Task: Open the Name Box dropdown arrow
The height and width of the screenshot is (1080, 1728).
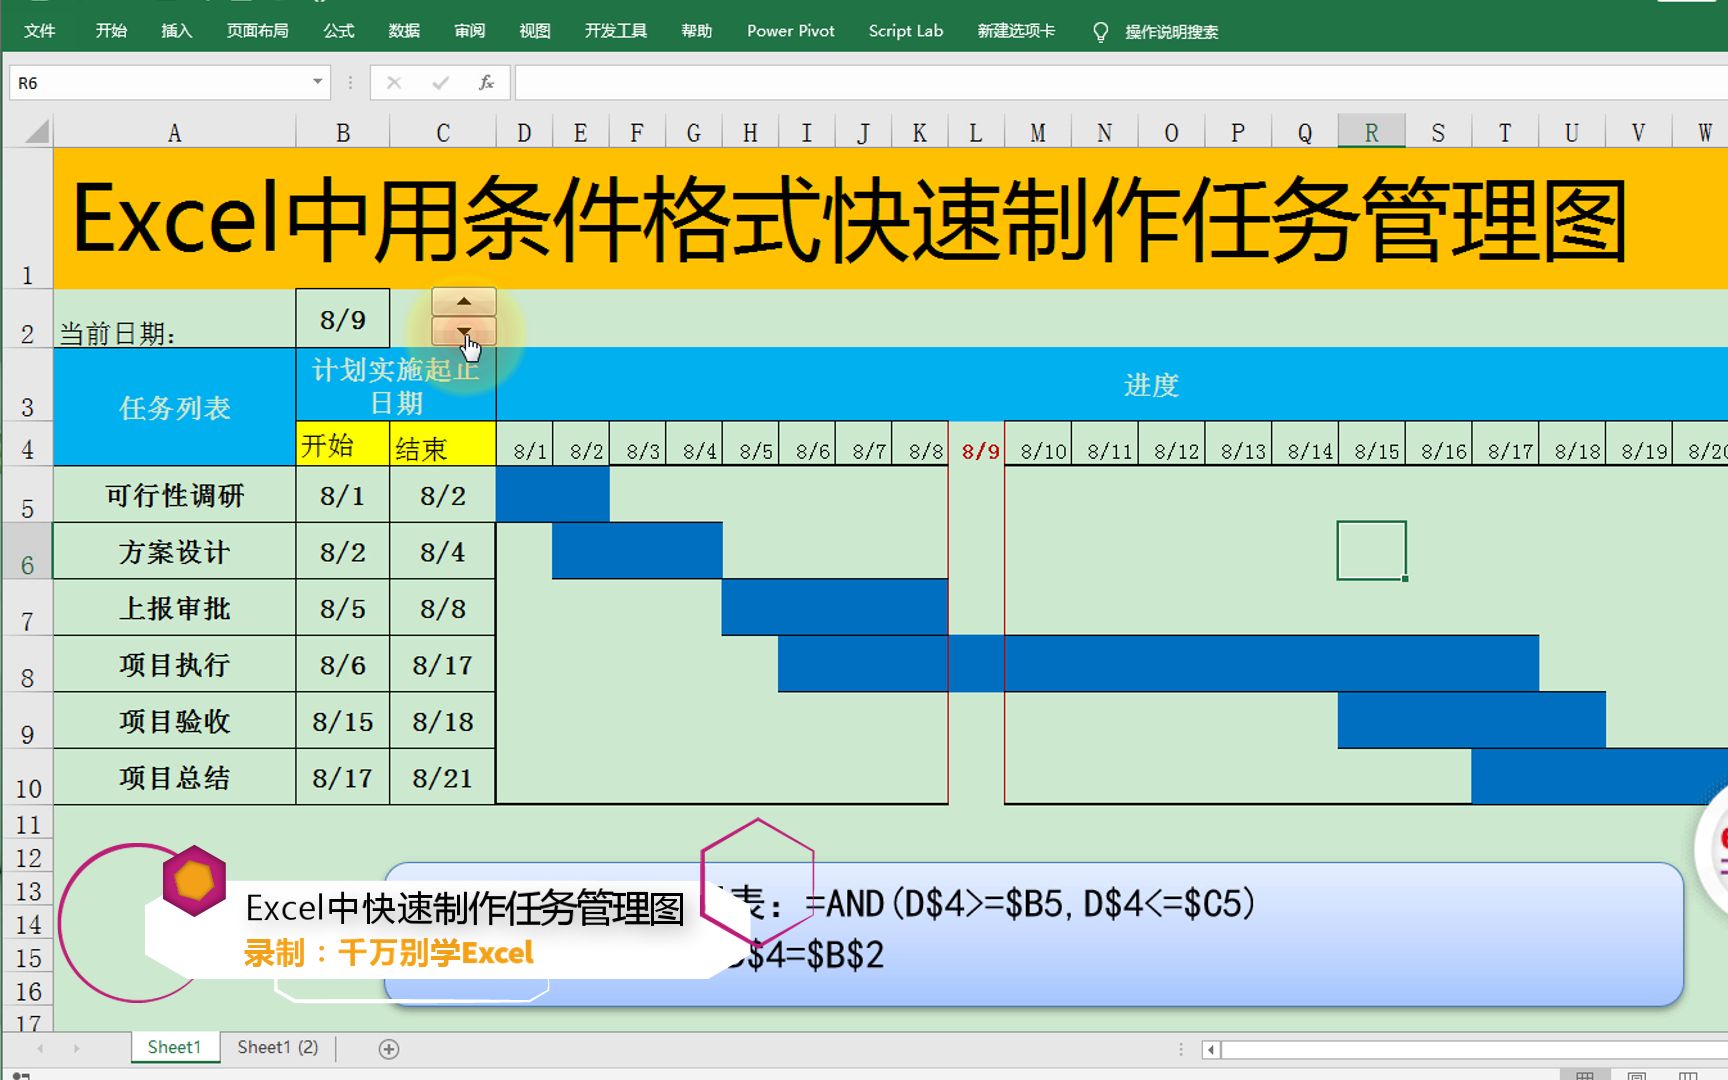Action: (x=318, y=82)
